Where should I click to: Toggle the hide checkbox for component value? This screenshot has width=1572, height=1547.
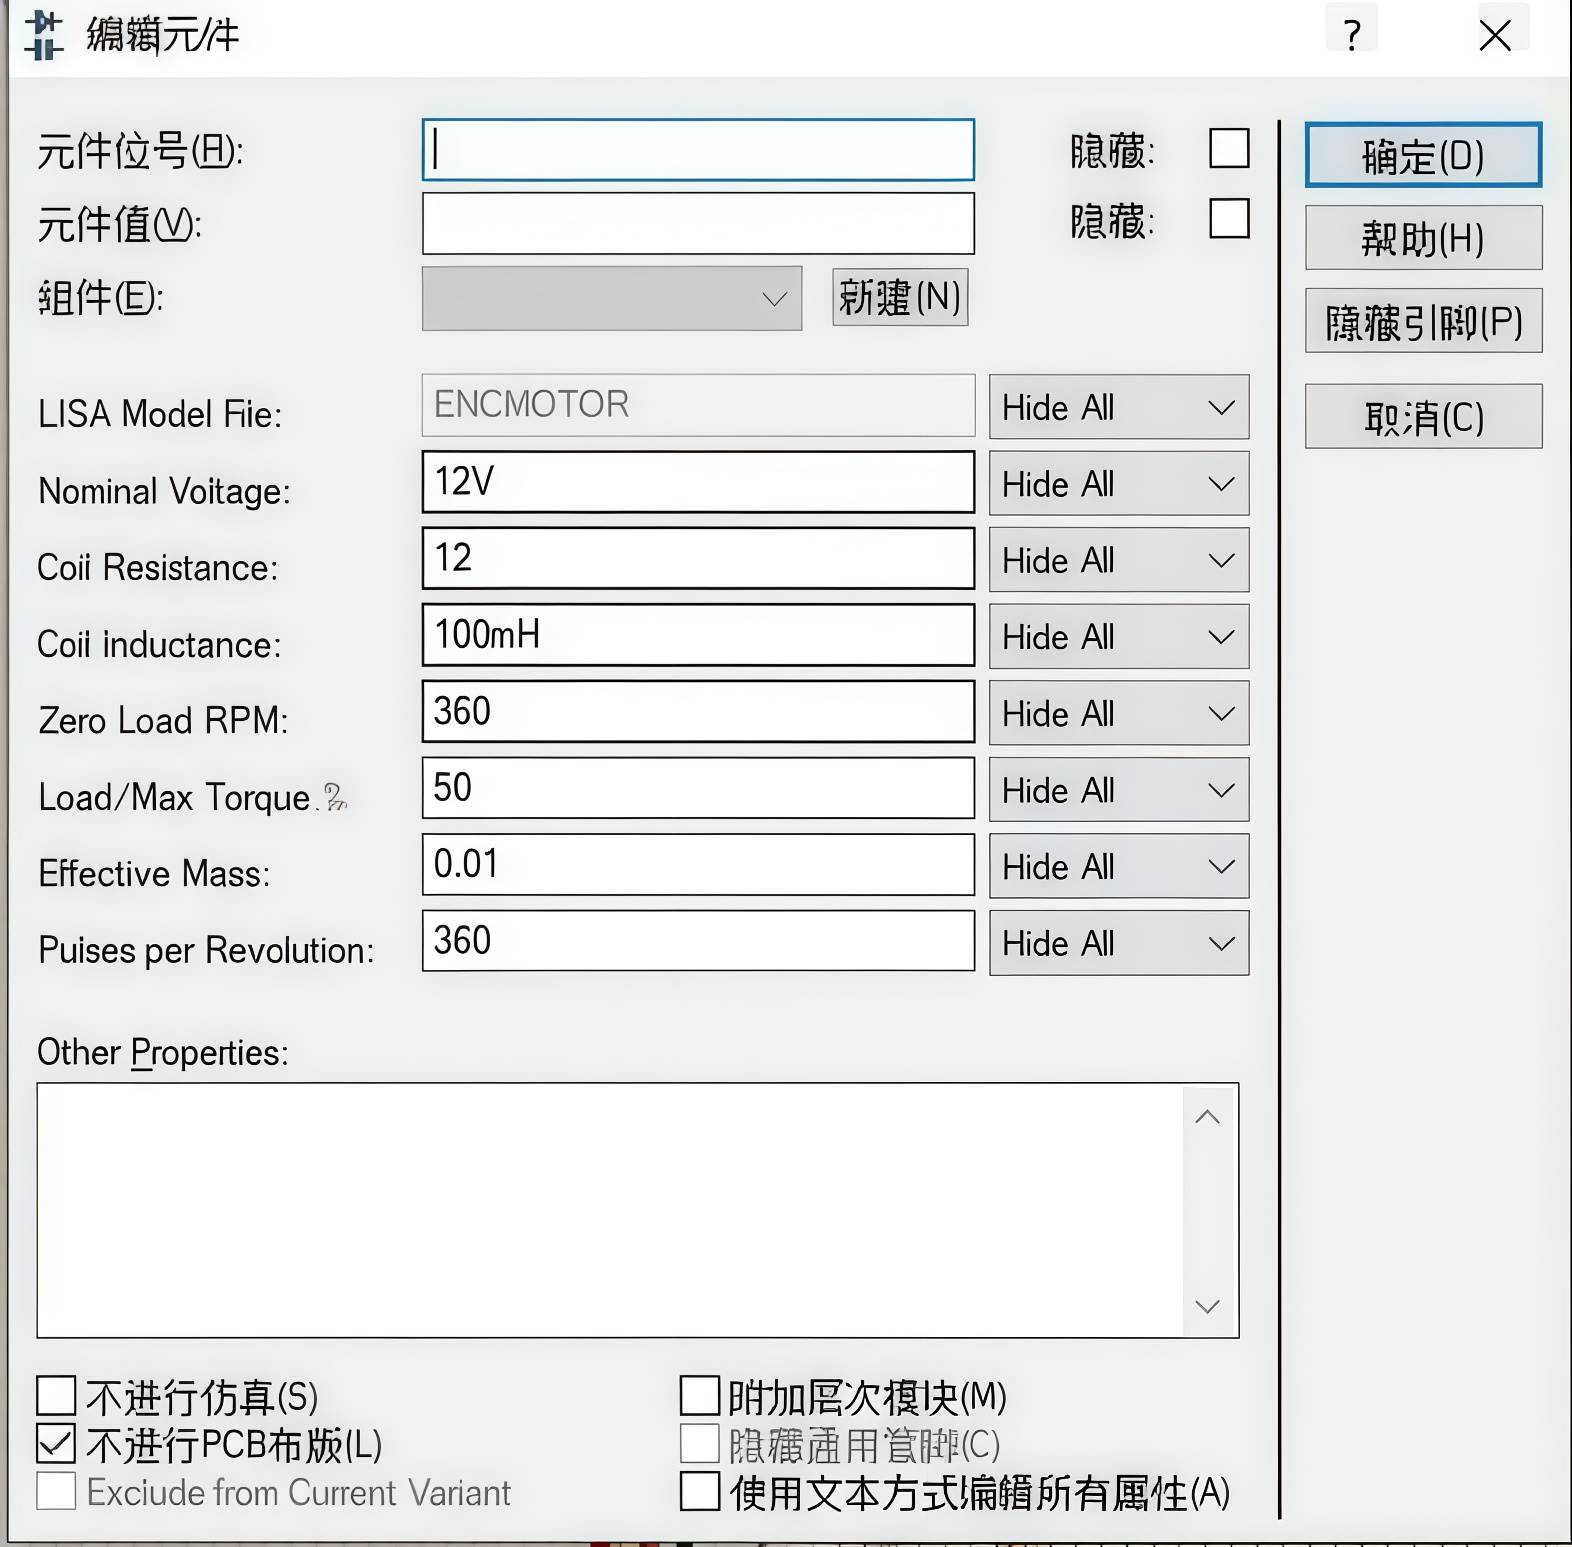[1229, 218]
